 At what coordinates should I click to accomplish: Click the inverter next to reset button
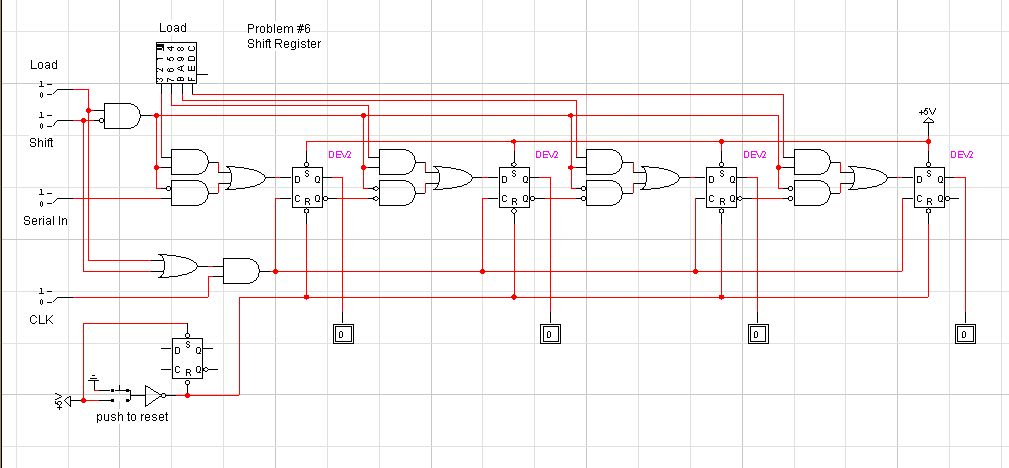(x=155, y=394)
